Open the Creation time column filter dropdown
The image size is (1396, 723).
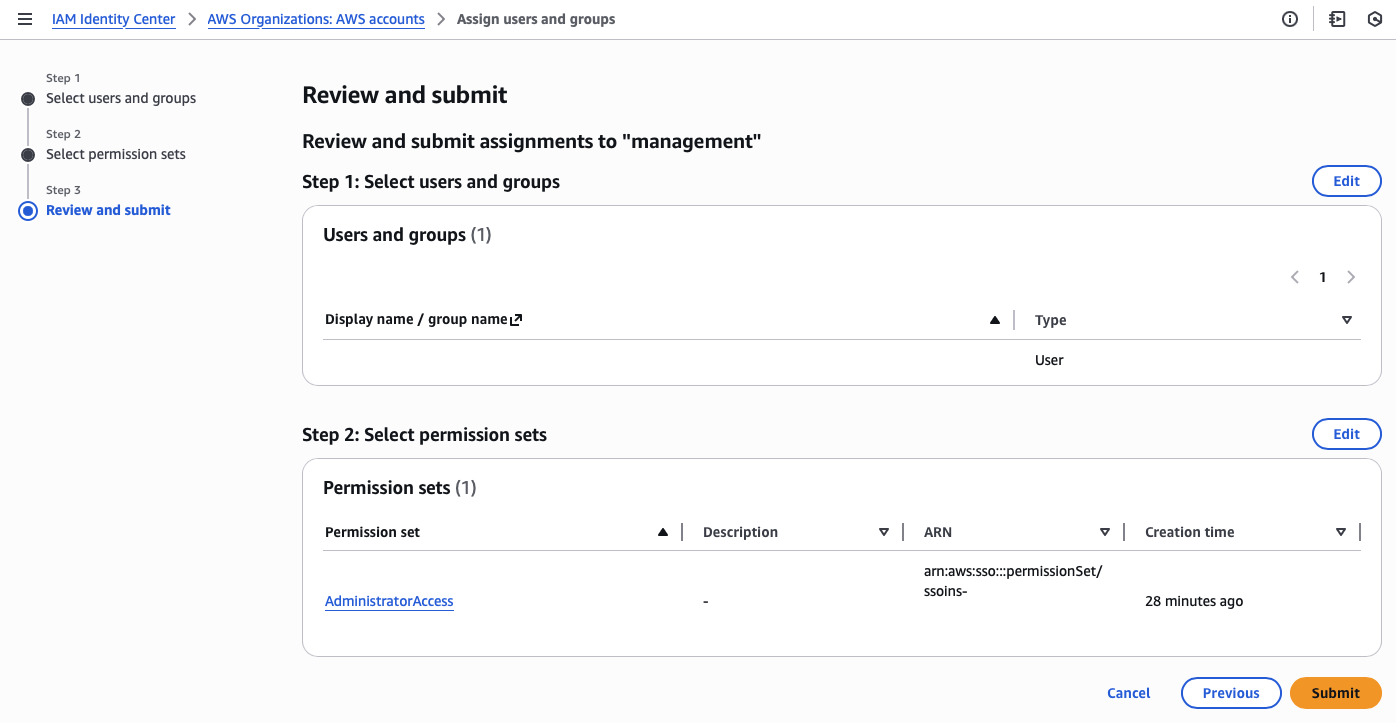click(1340, 531)
